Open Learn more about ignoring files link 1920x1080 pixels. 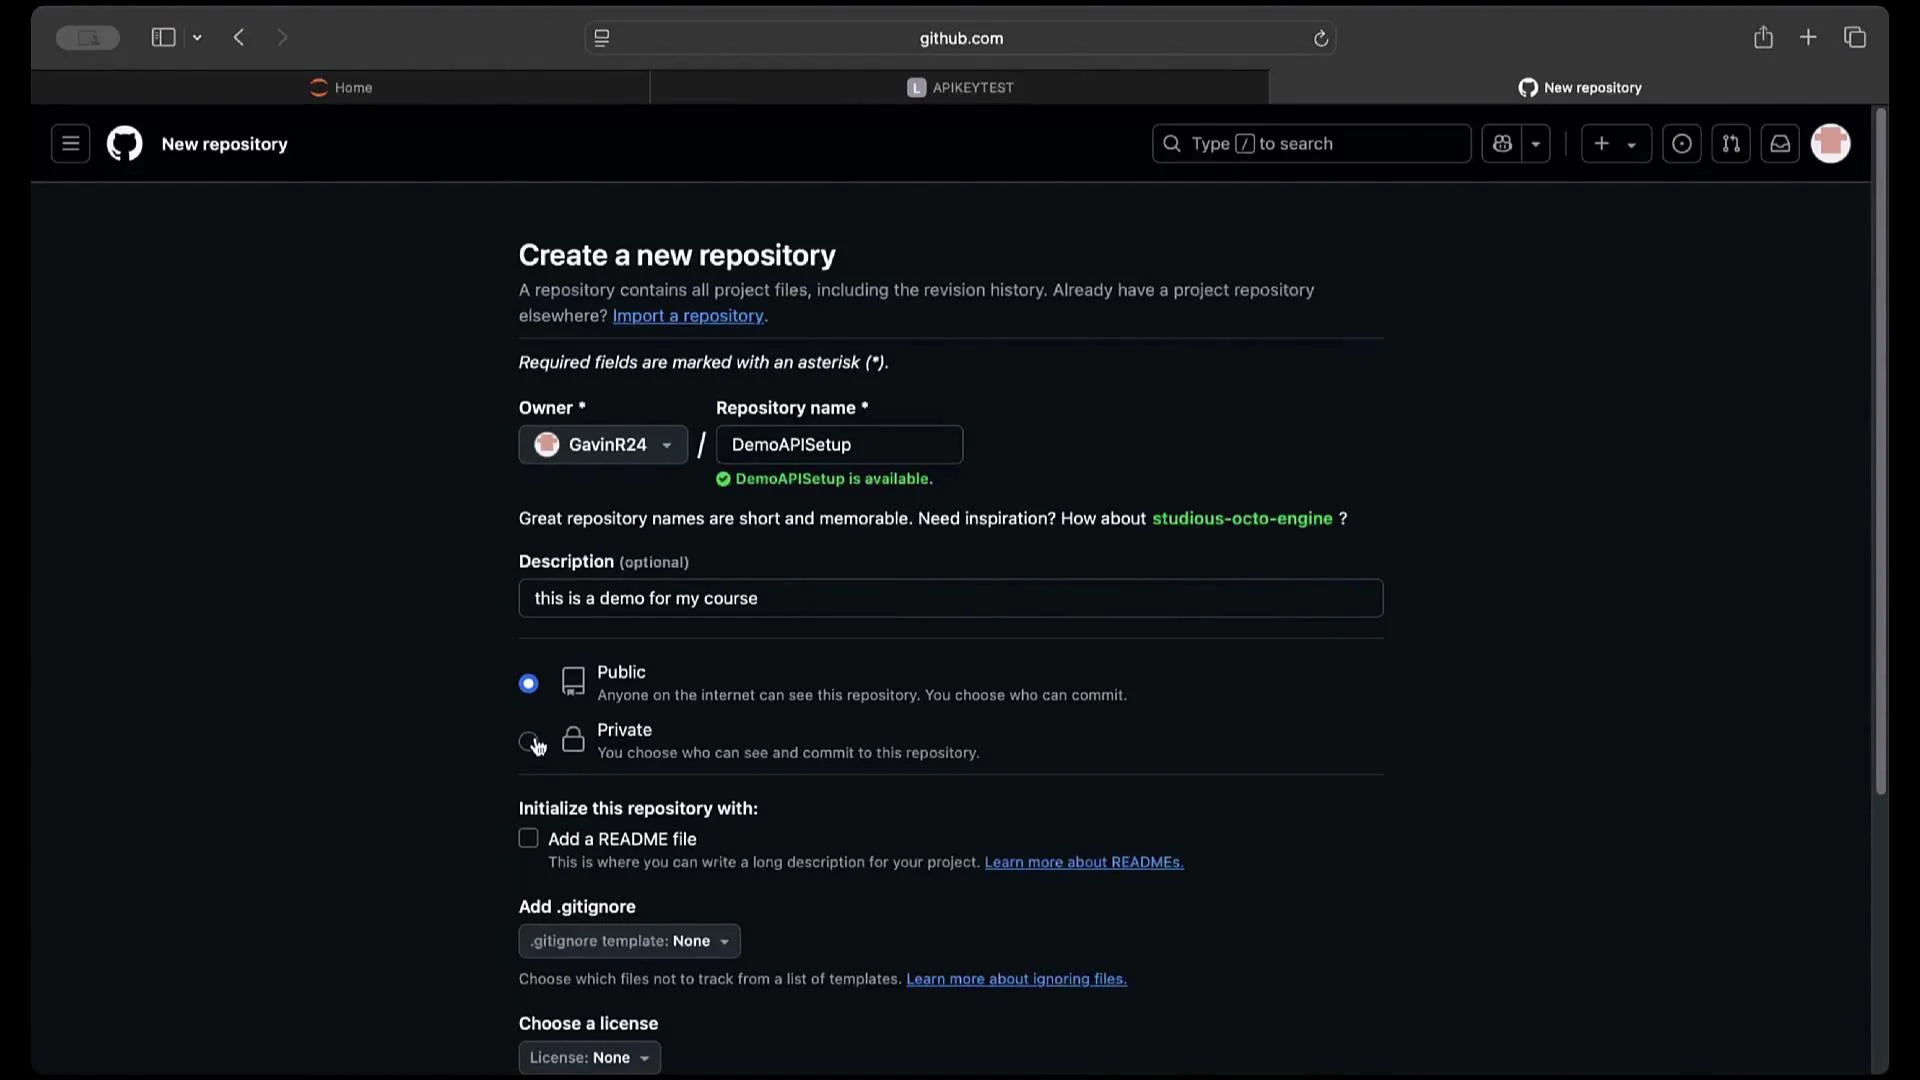point(1016,979)
